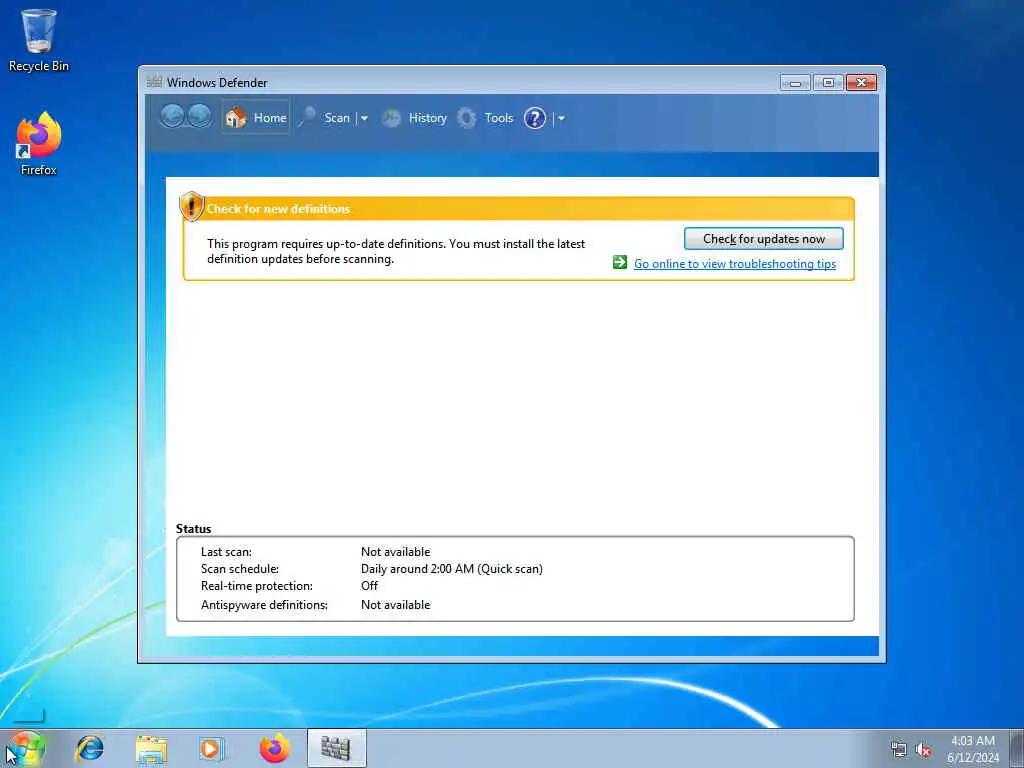Screen dimensions: 1024x768
Task: Maximize the Windows Defender window
Action: (x=827, y=82)
